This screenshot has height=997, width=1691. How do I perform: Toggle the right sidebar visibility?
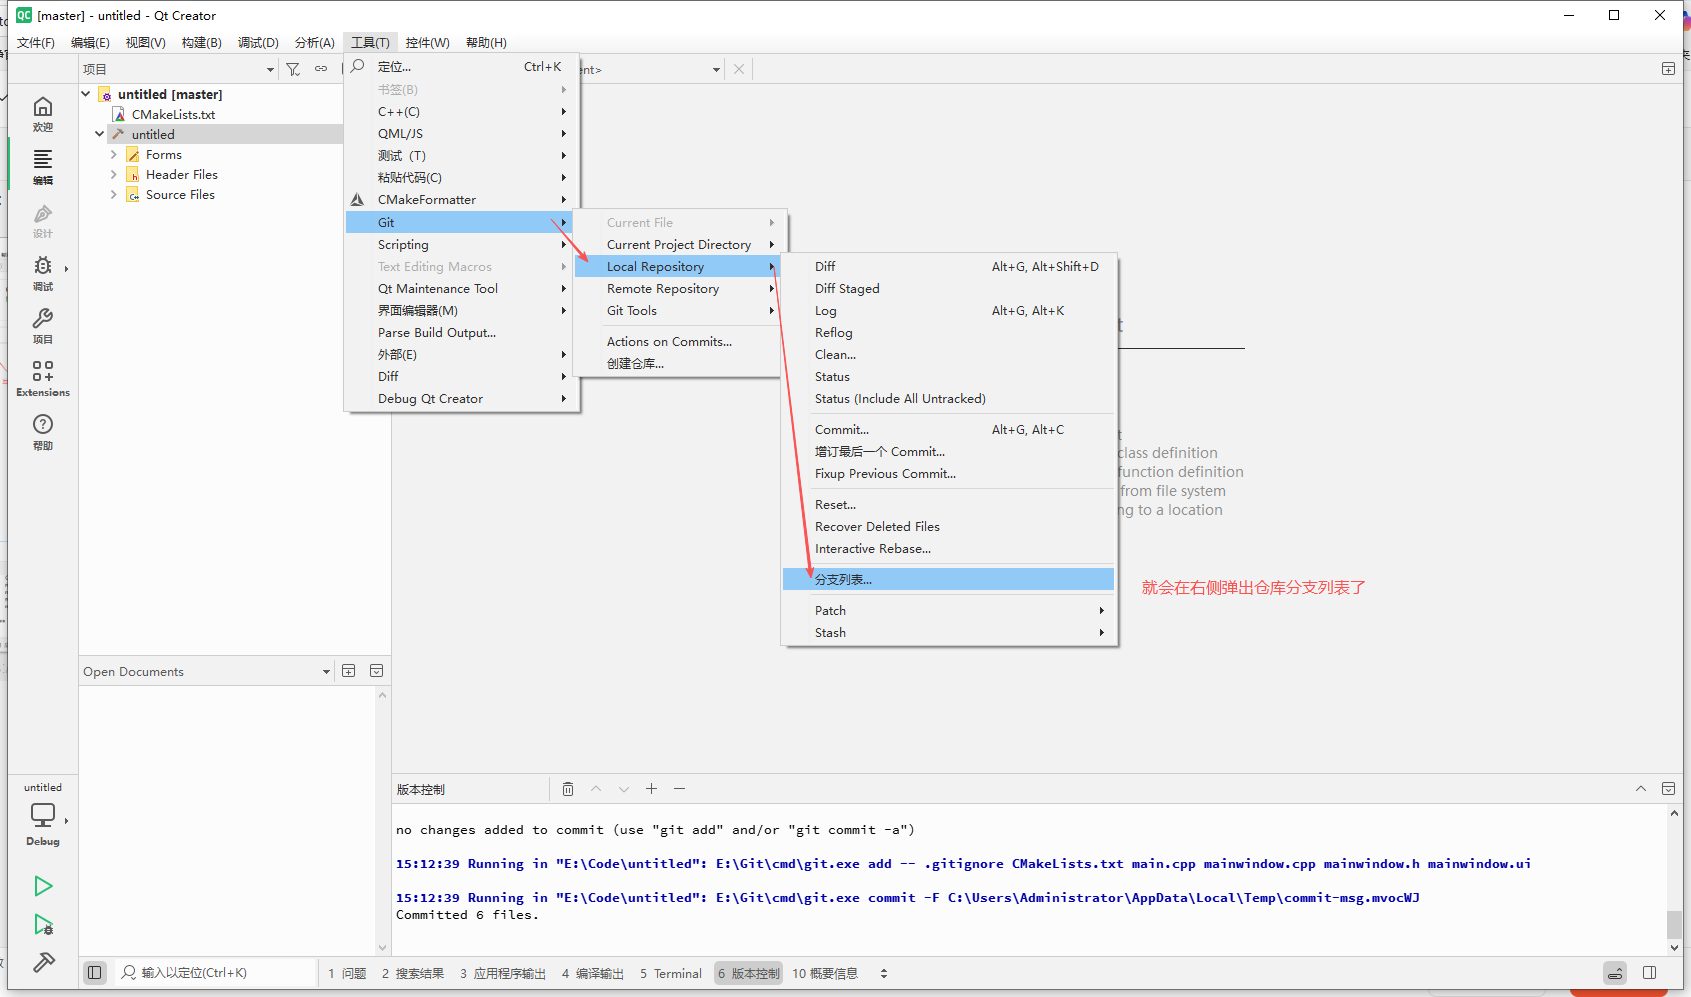pyautogui.click(x=1650, y=972)
